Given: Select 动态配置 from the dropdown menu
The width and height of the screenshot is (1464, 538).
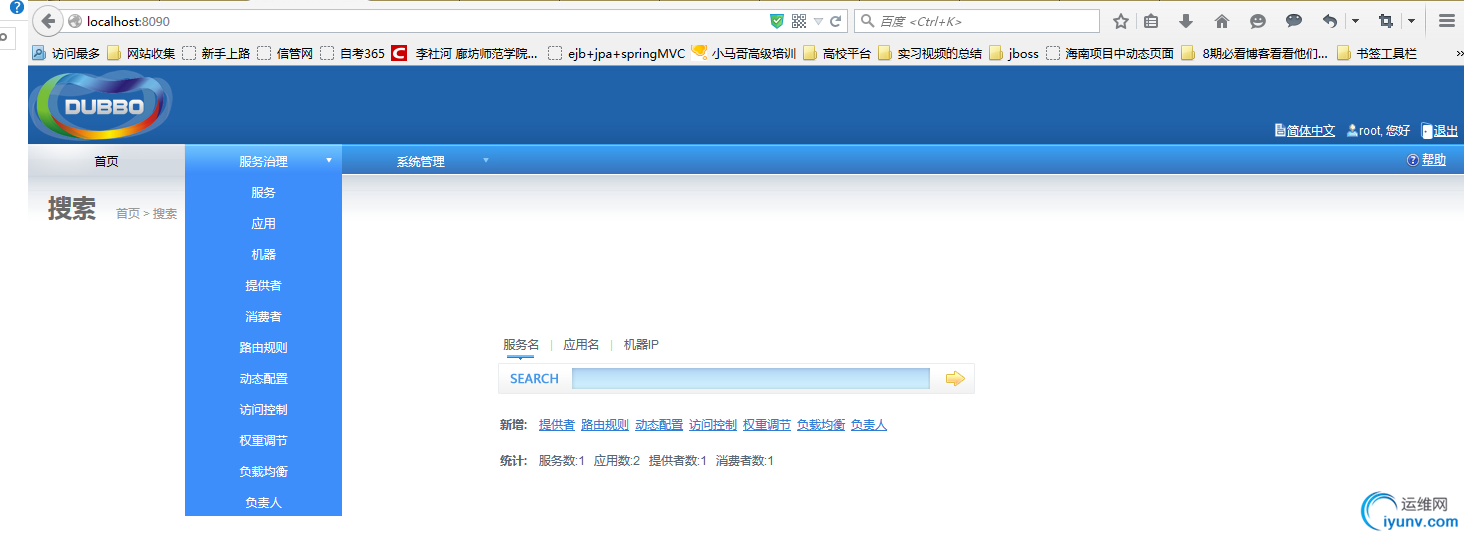Looking at the screenshot, I should [263, 378].
